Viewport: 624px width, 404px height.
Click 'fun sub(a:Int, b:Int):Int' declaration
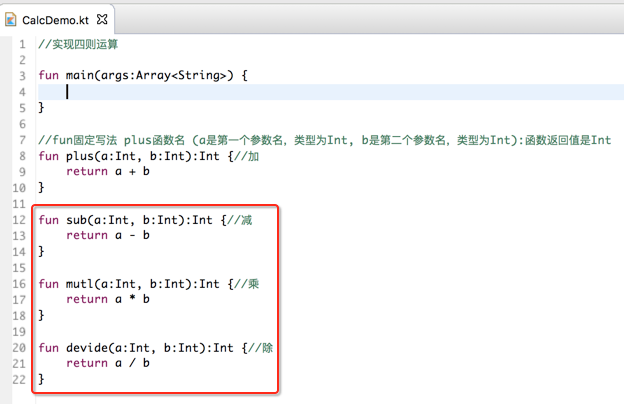click(125, 220)
